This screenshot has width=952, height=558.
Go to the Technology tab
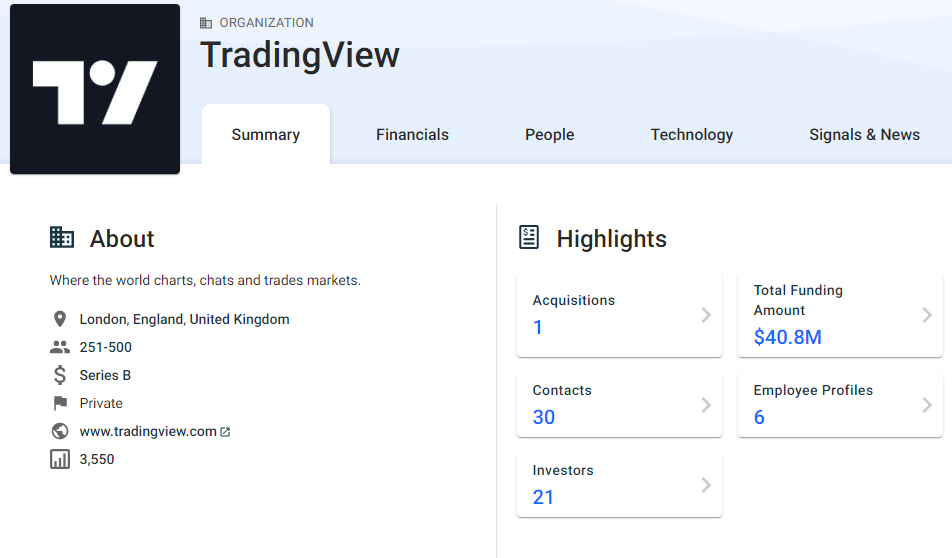(x=692, y=134)
